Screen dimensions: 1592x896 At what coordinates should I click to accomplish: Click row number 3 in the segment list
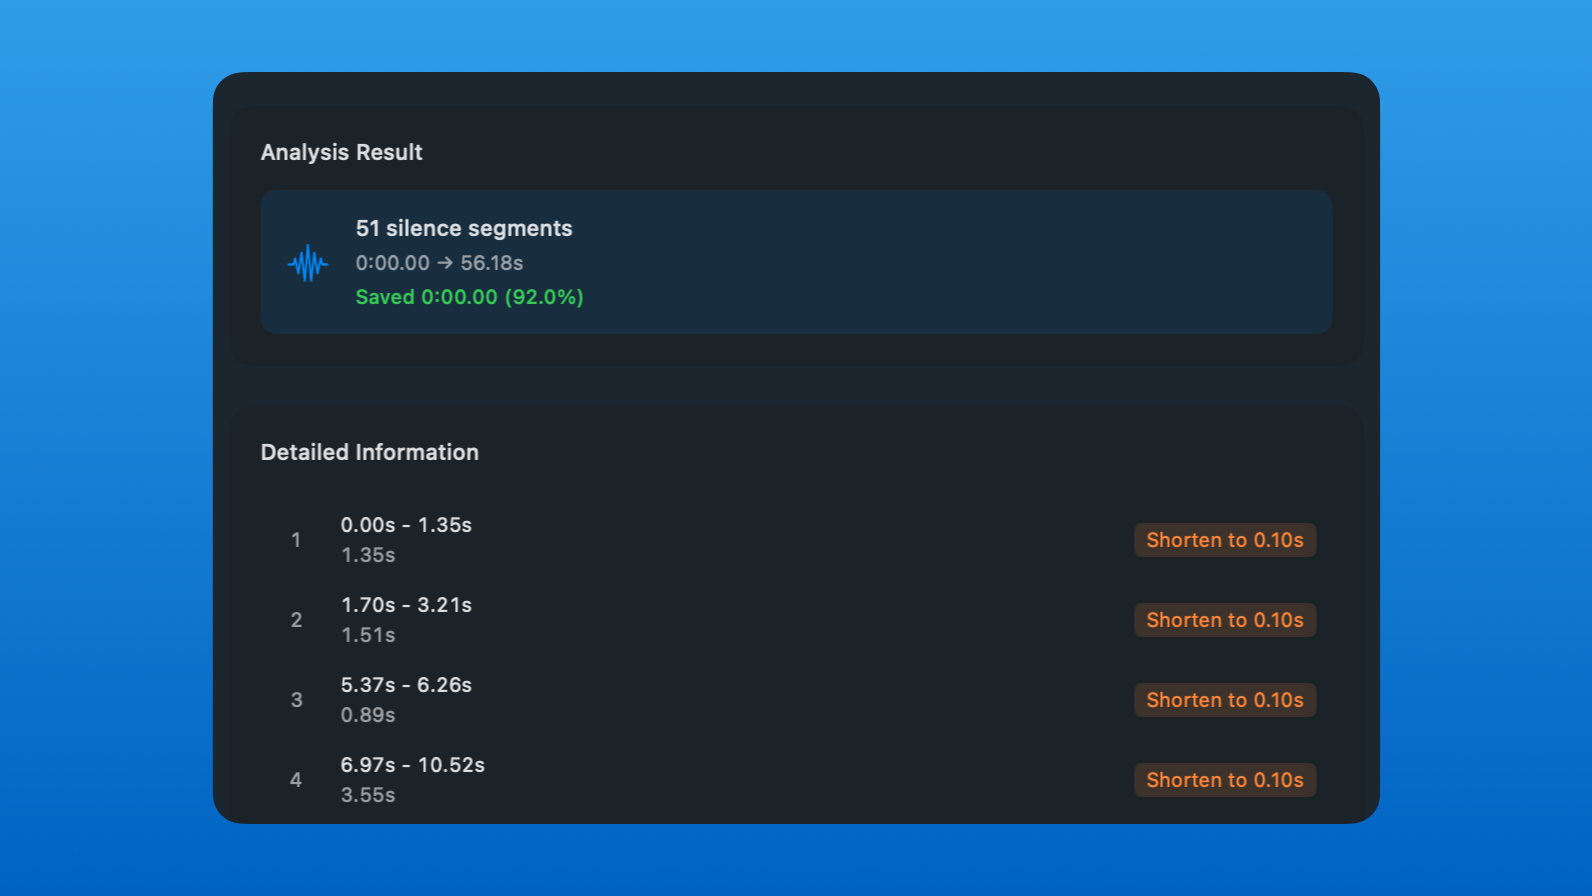click(x=296, y=700)
